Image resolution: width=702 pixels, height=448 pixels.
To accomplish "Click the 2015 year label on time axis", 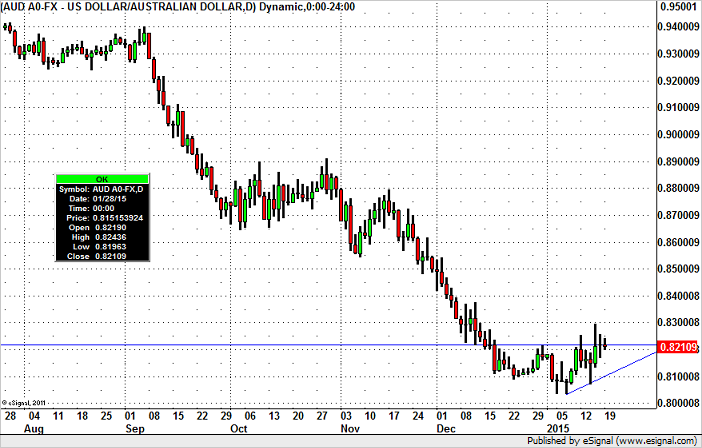I will click(557, 429).
